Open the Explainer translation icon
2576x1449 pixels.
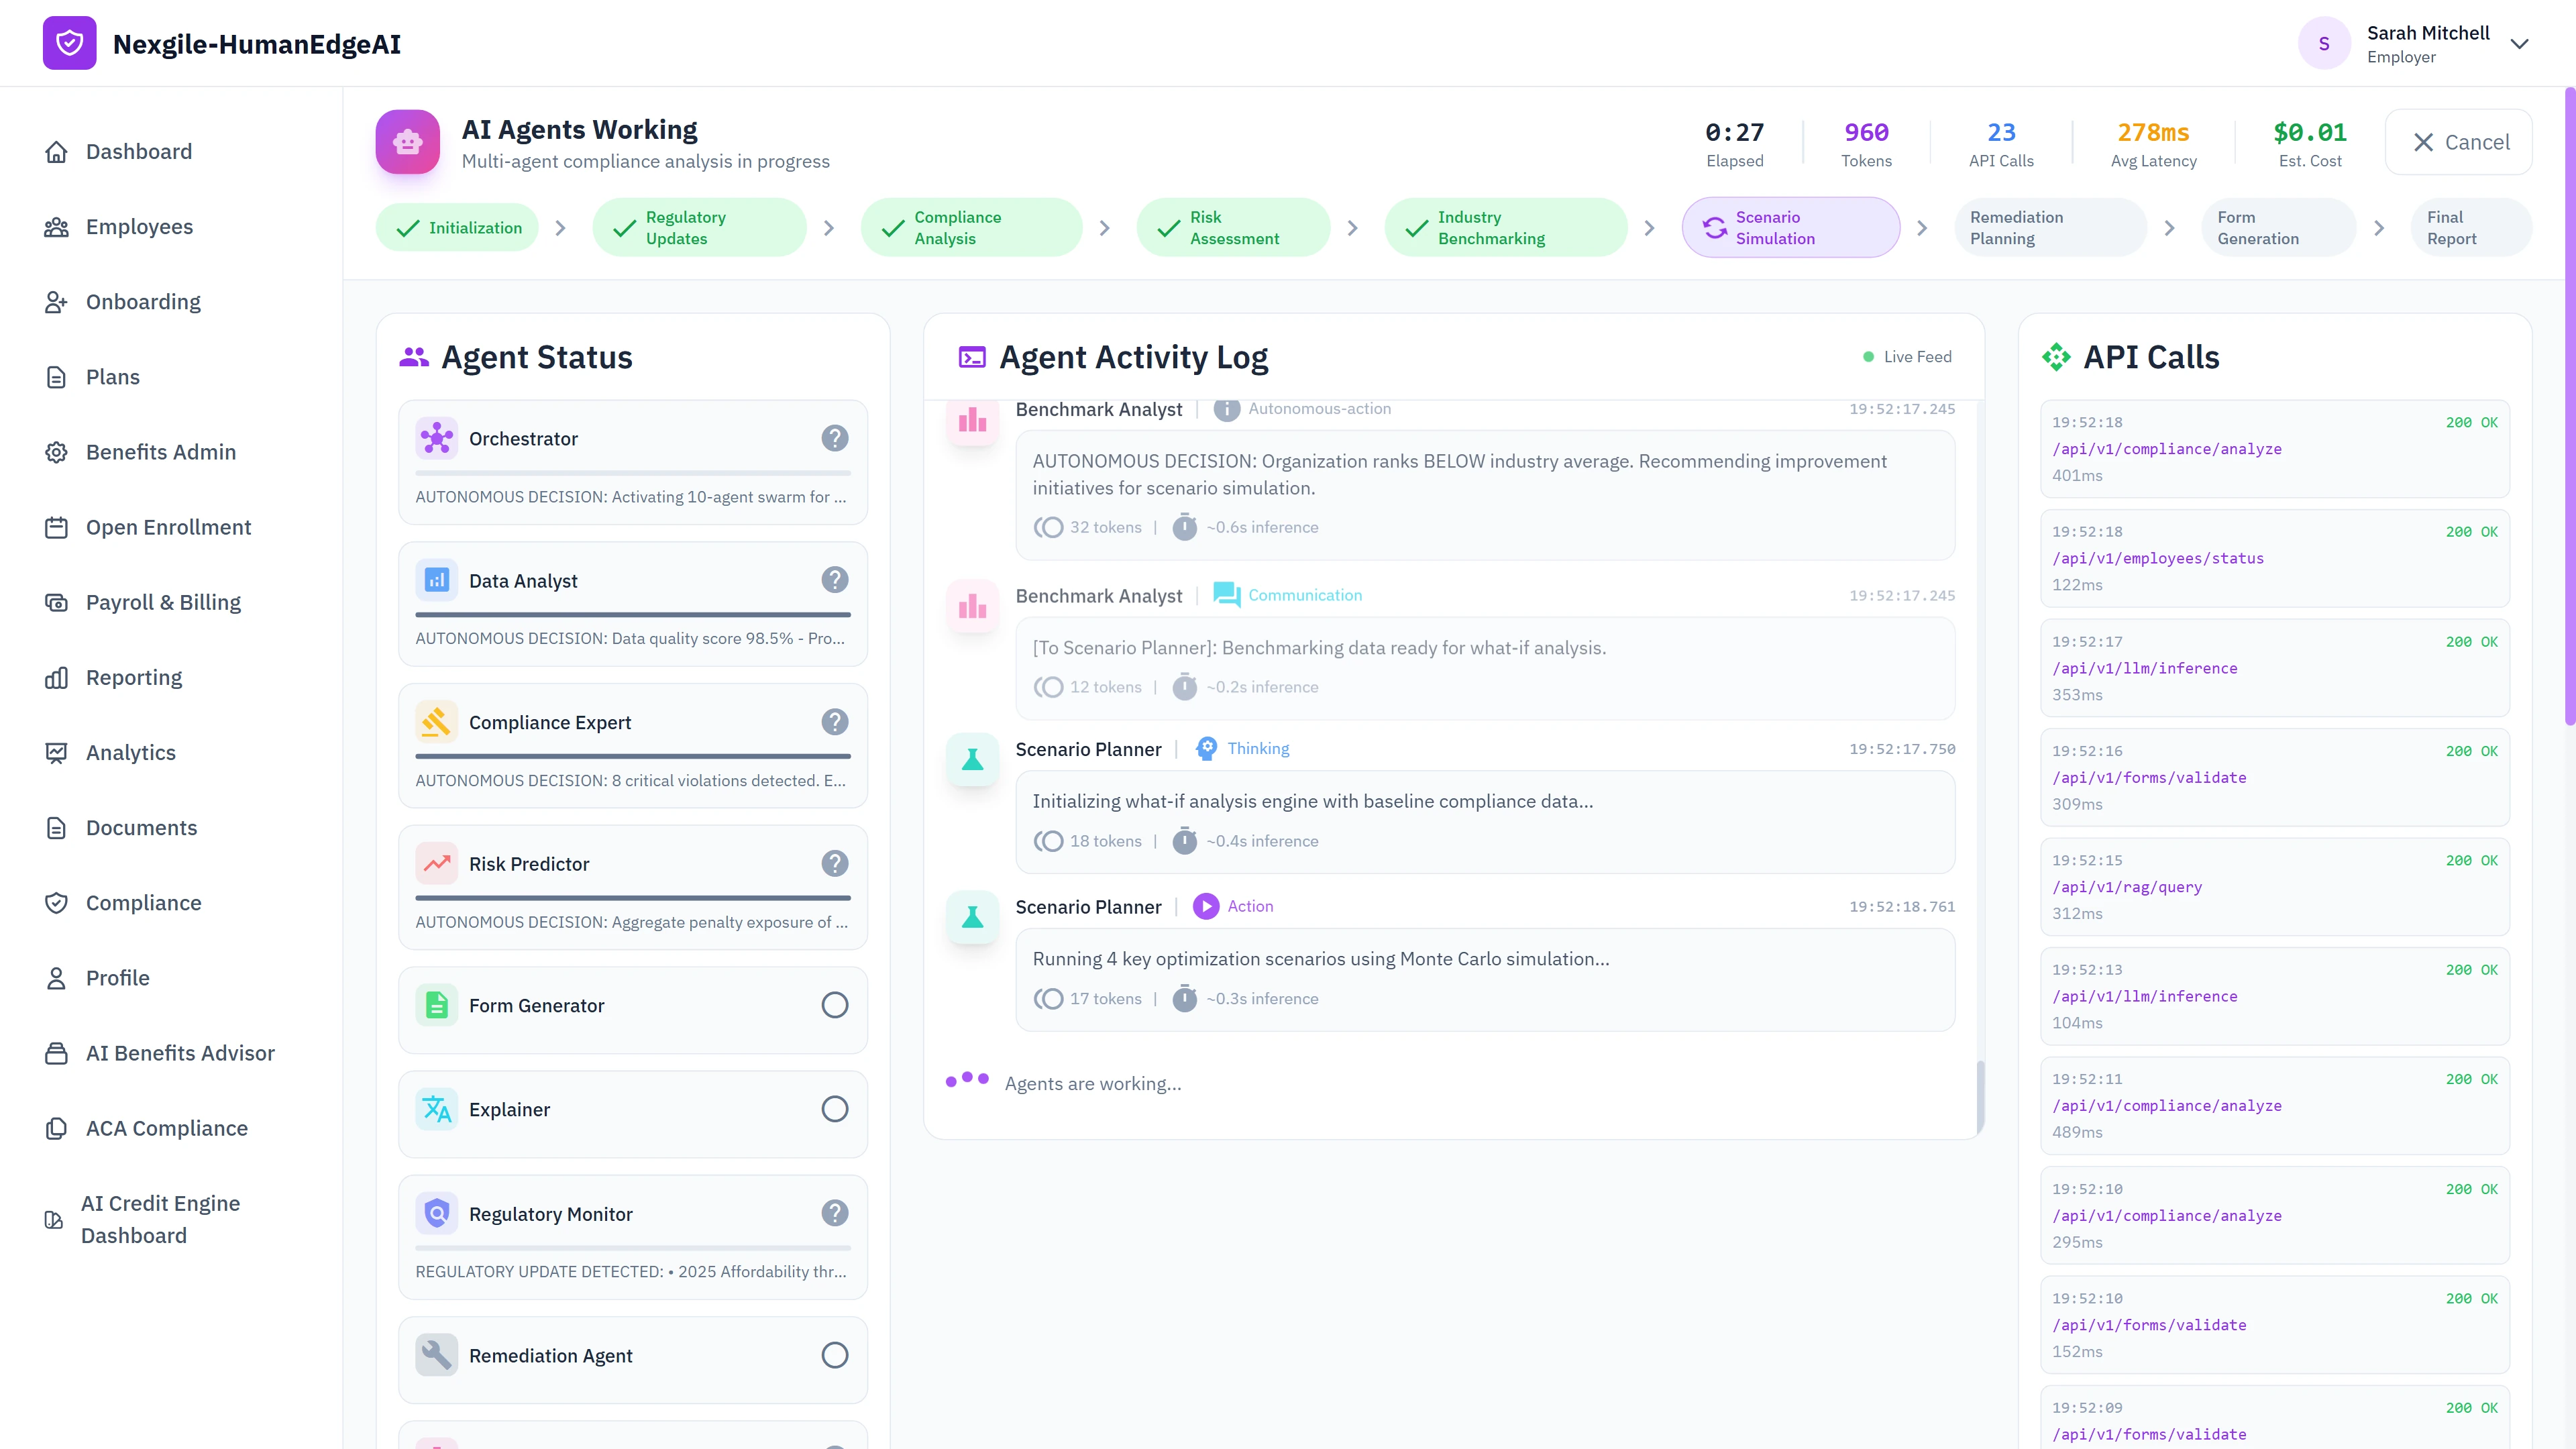click(x=436, y=1109)
